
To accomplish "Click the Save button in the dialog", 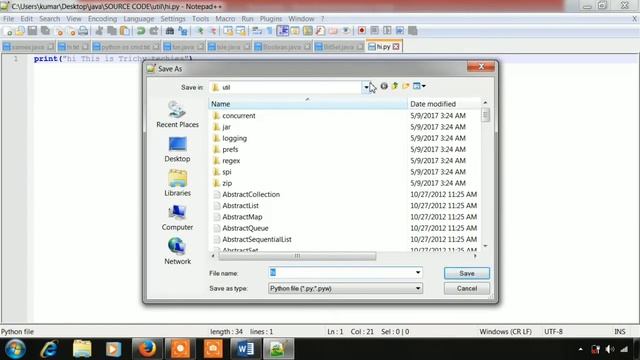I will point(467,273).
